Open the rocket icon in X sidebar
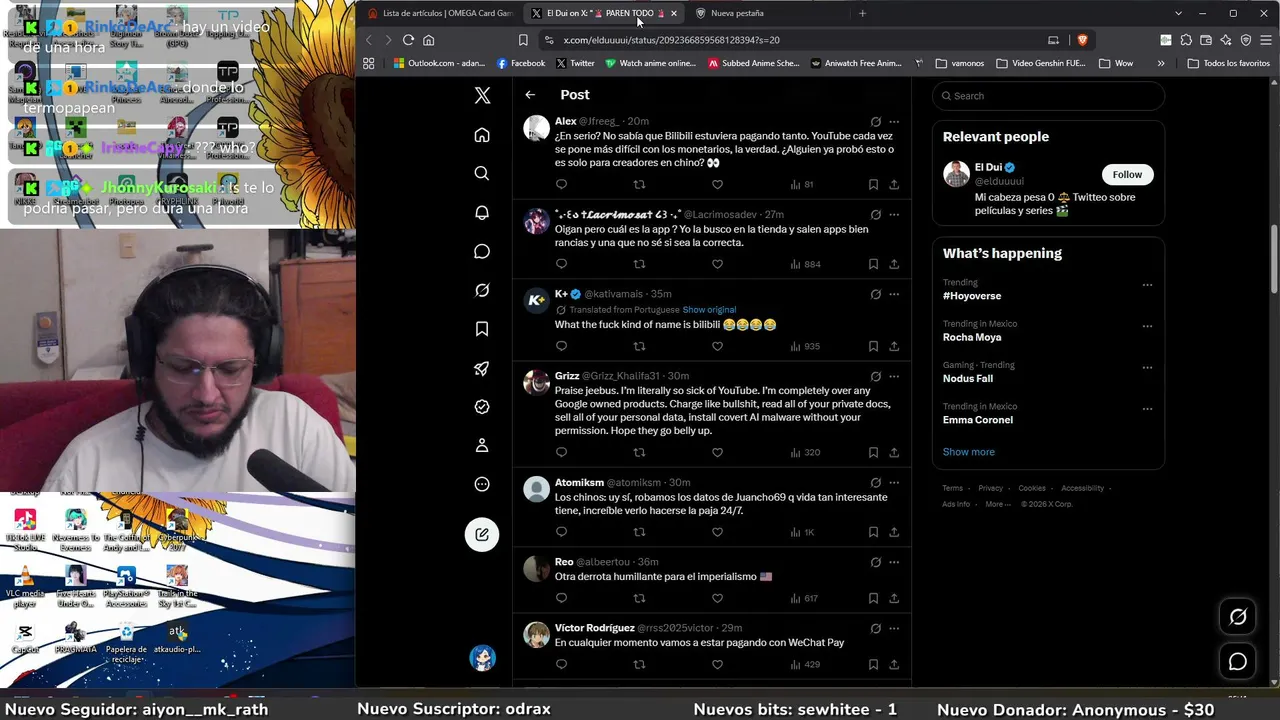Screen dimensions: 1280x720 (482, 368)
